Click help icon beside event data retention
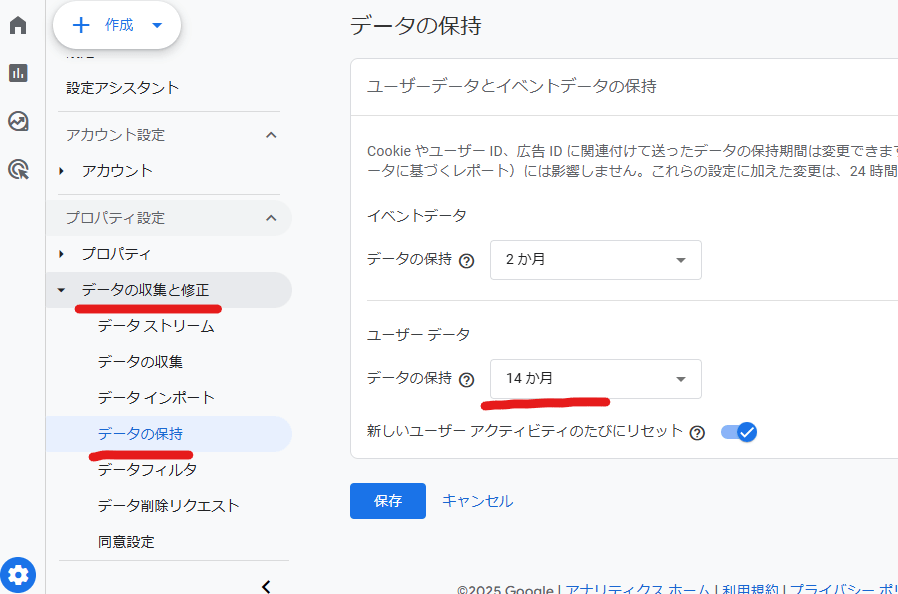Screen dimensions: 898x594 pos(466,261)
